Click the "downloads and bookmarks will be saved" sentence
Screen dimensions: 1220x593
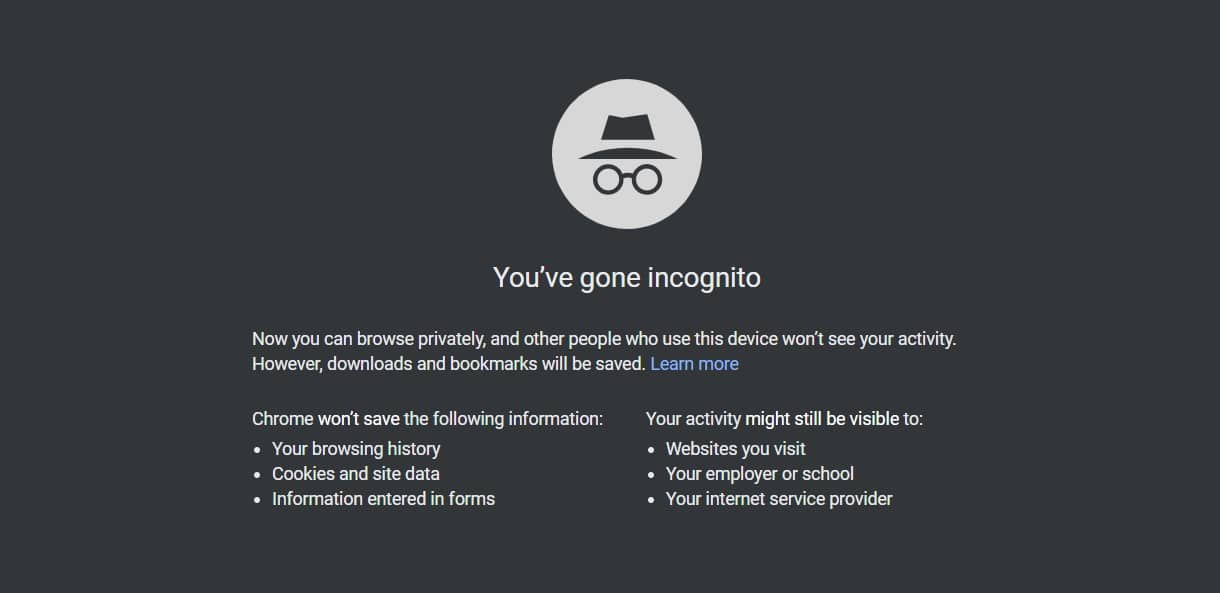(x=448, y=364)
